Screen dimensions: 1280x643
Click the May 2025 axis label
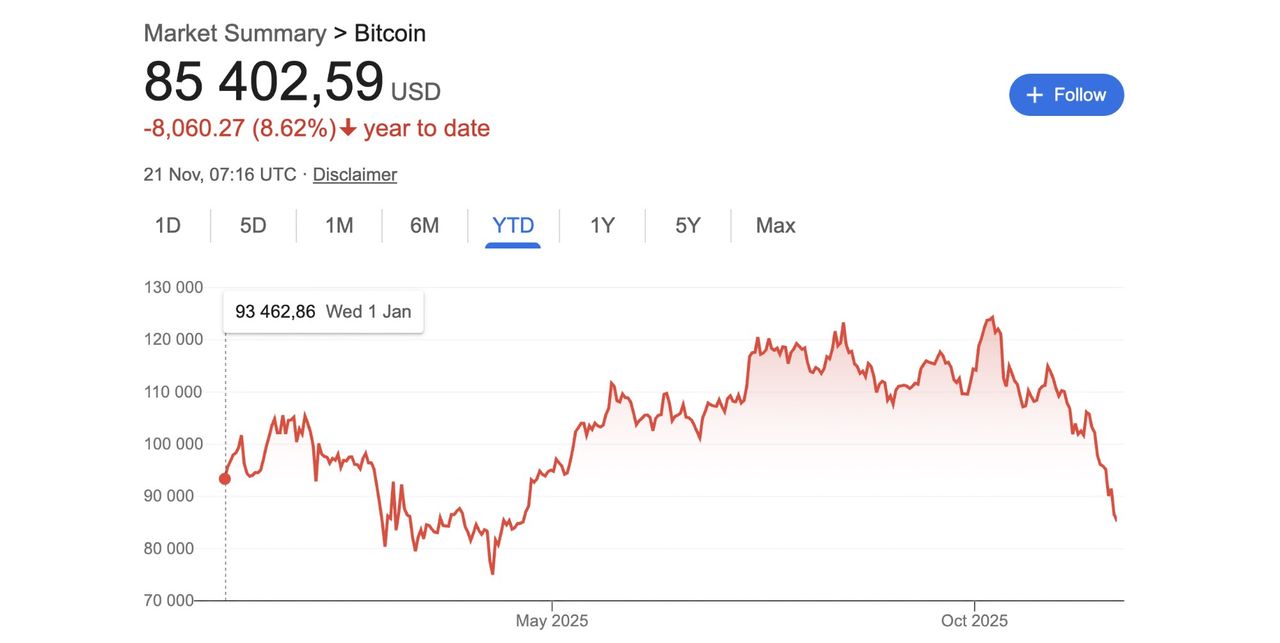tap(552, 621)
